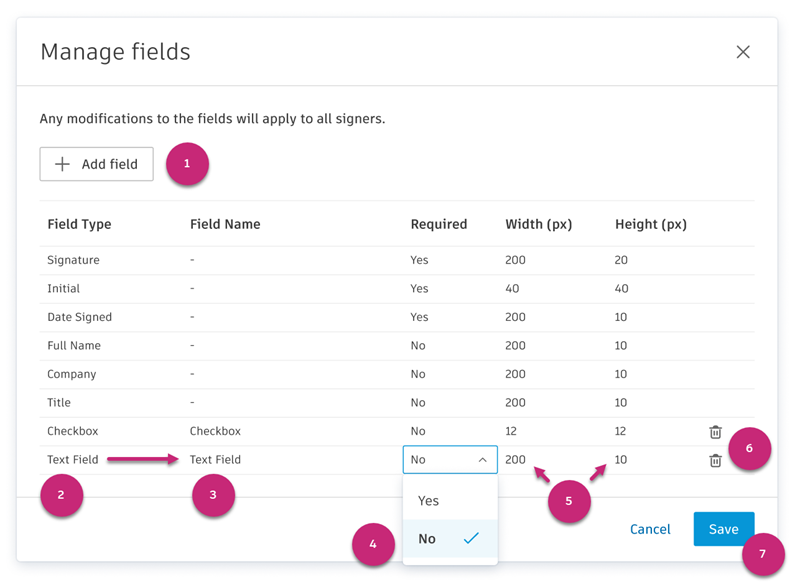
Task: Close the Manage fields dialog
Action: (x=743, y=52)
